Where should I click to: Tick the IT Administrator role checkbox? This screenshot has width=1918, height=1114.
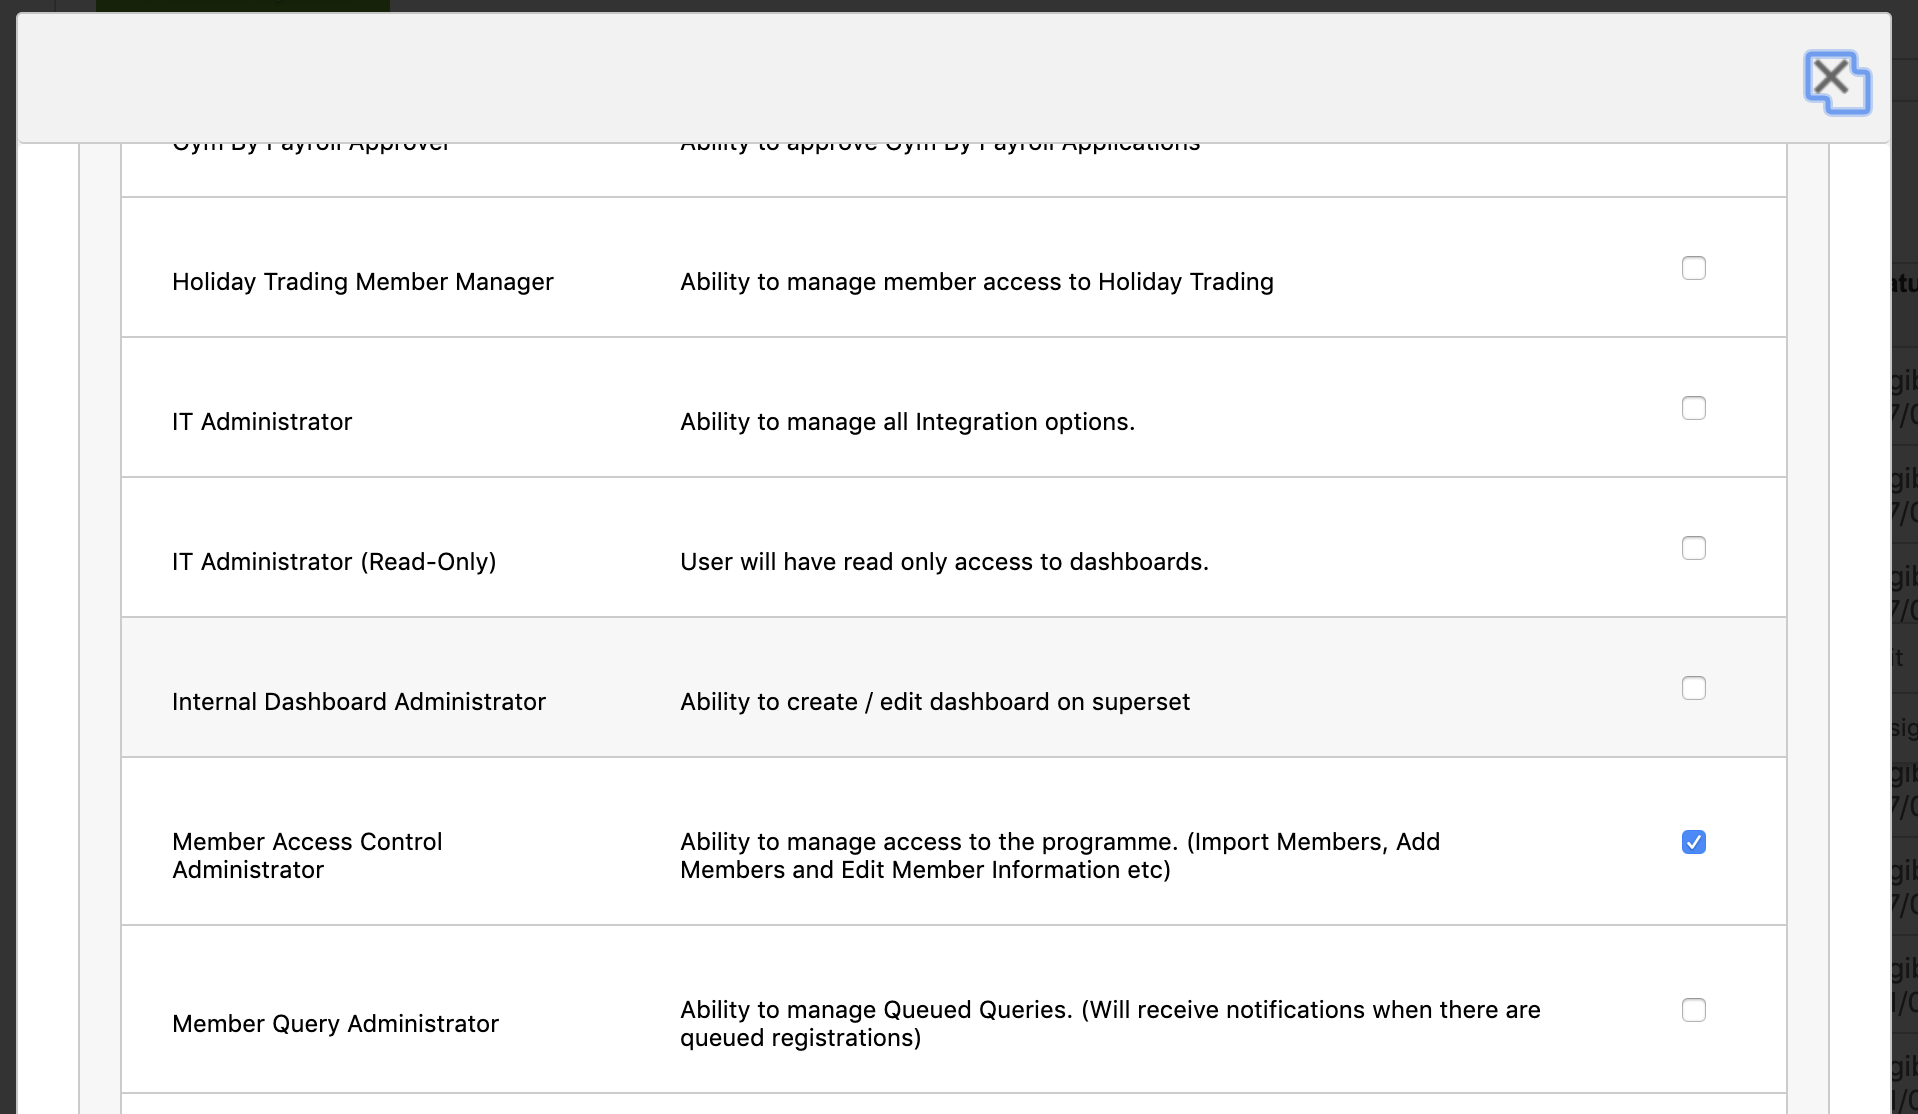click(1693, 408)
